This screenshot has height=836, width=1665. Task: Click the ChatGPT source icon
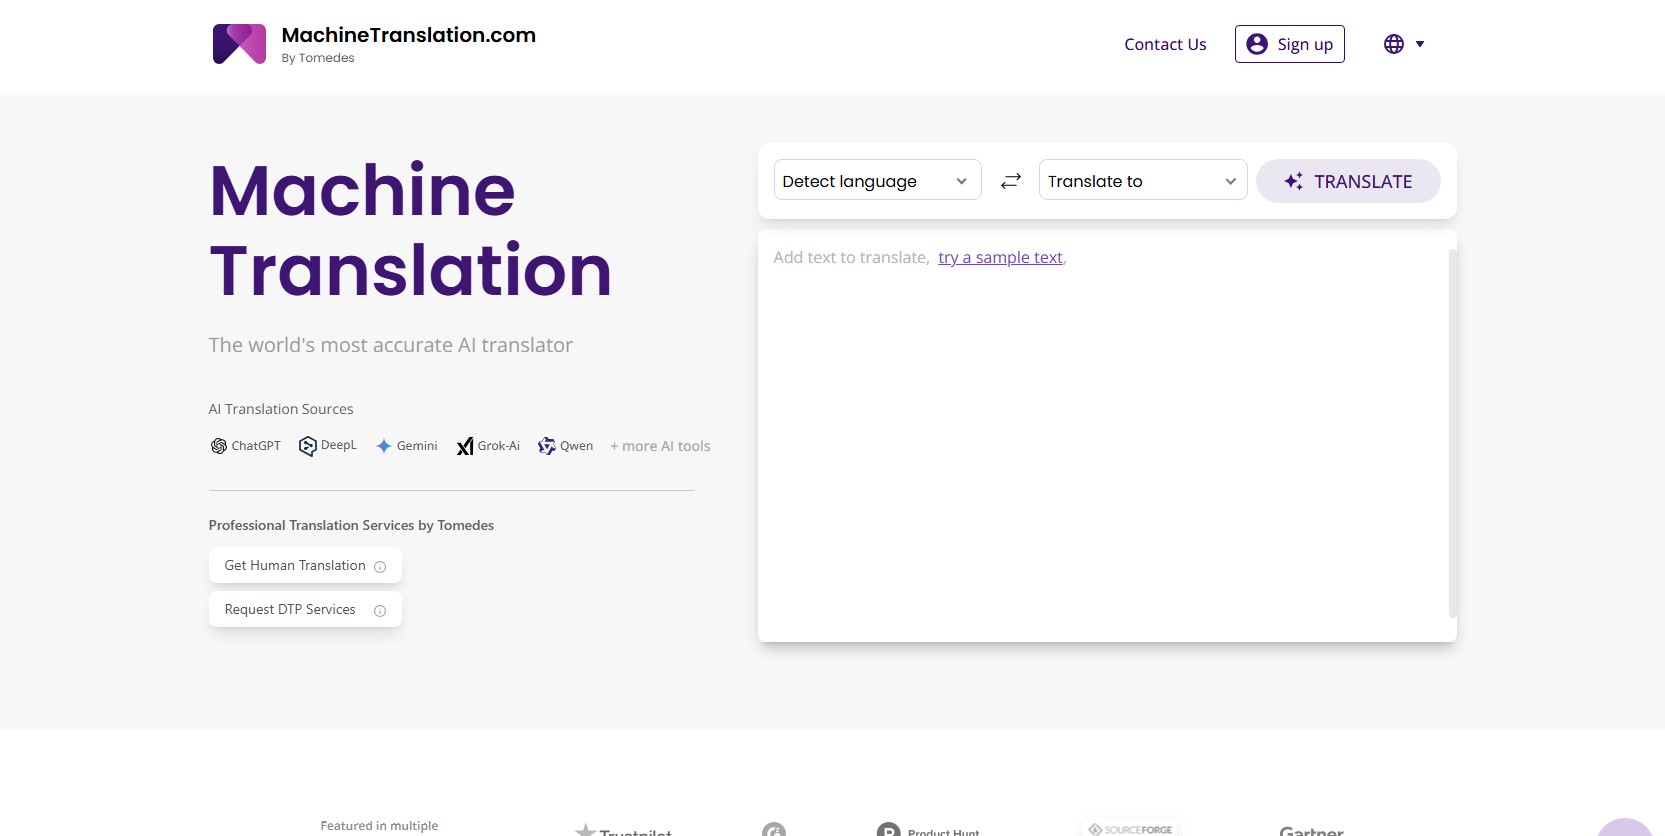[x=219, y=446]
